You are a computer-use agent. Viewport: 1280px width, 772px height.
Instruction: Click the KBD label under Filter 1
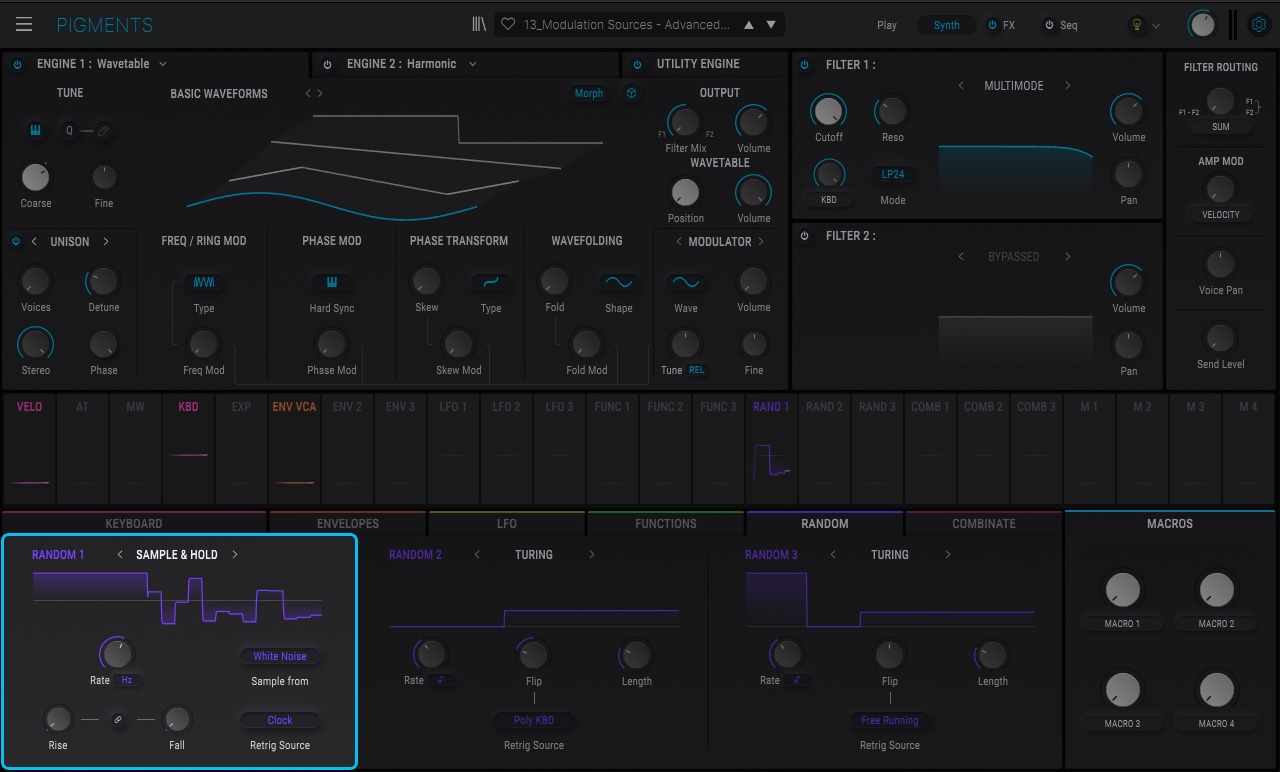point(829,200)
